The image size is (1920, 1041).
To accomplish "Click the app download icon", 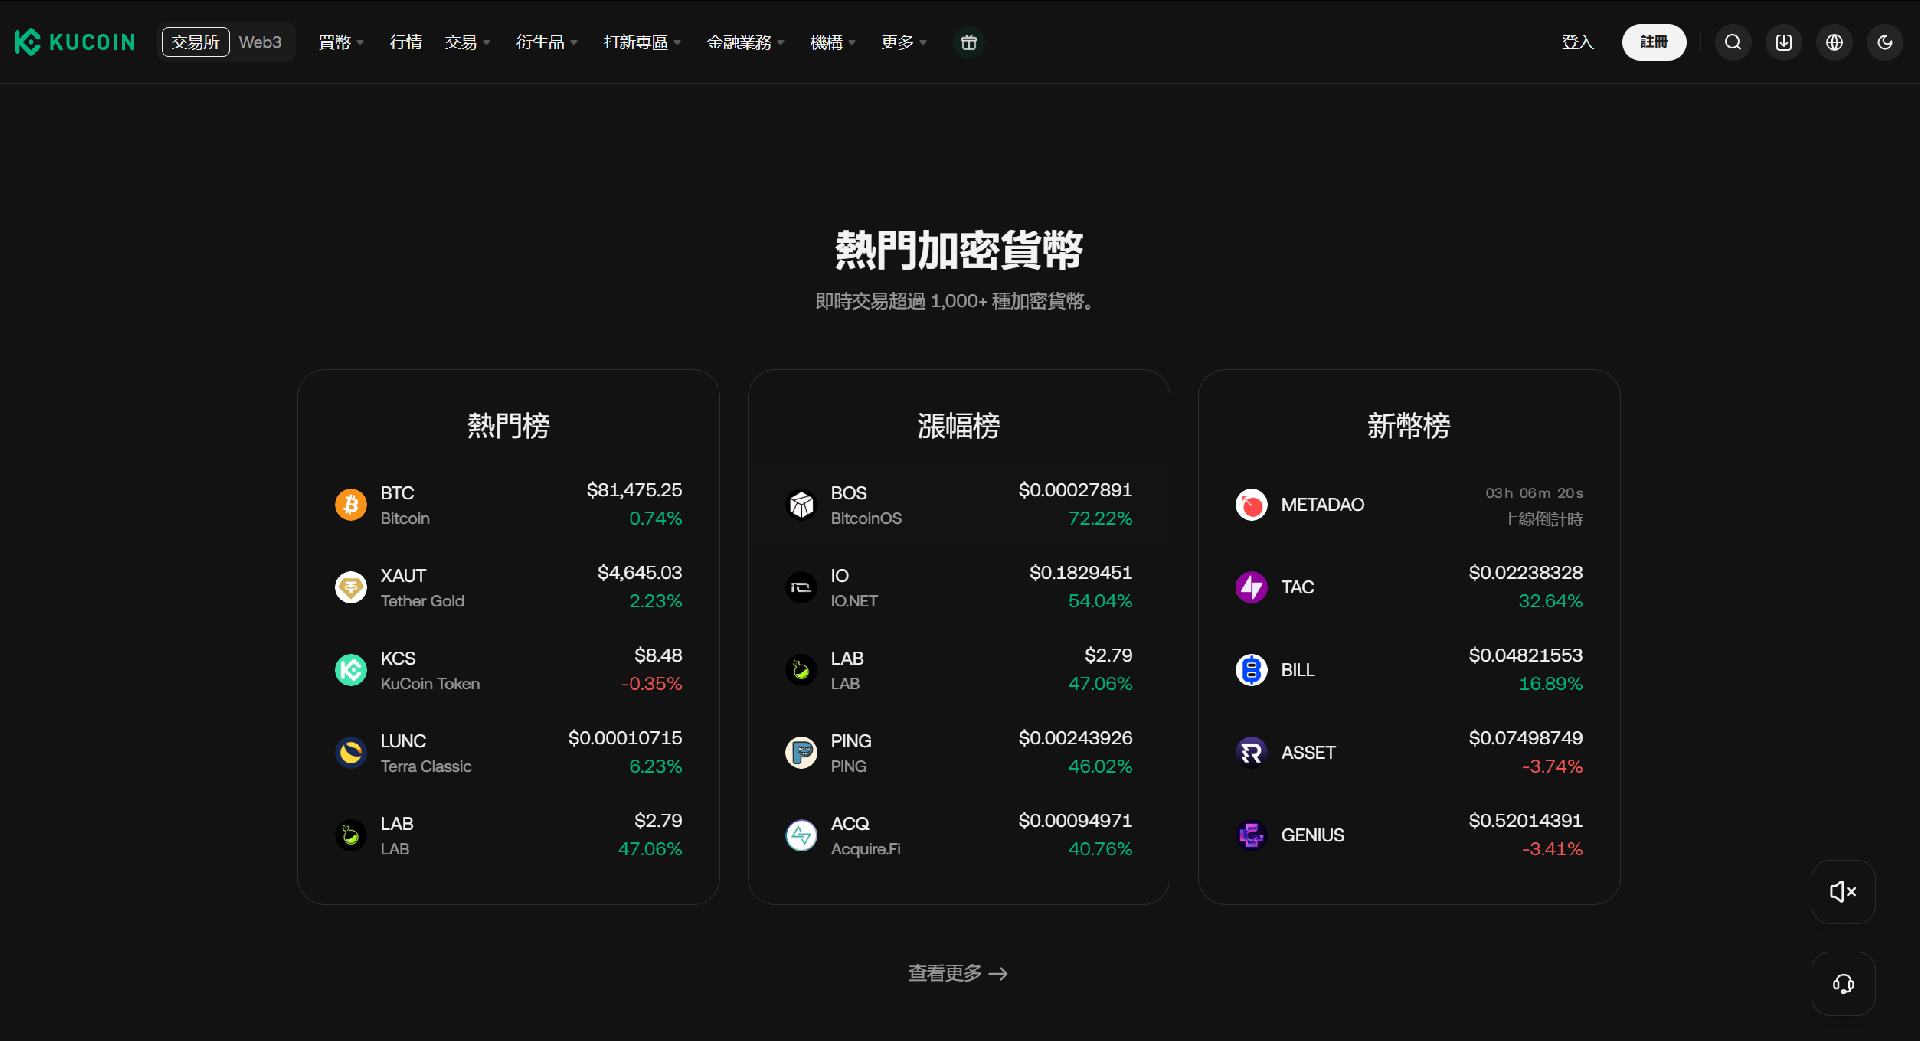I will click(1784, 42).
